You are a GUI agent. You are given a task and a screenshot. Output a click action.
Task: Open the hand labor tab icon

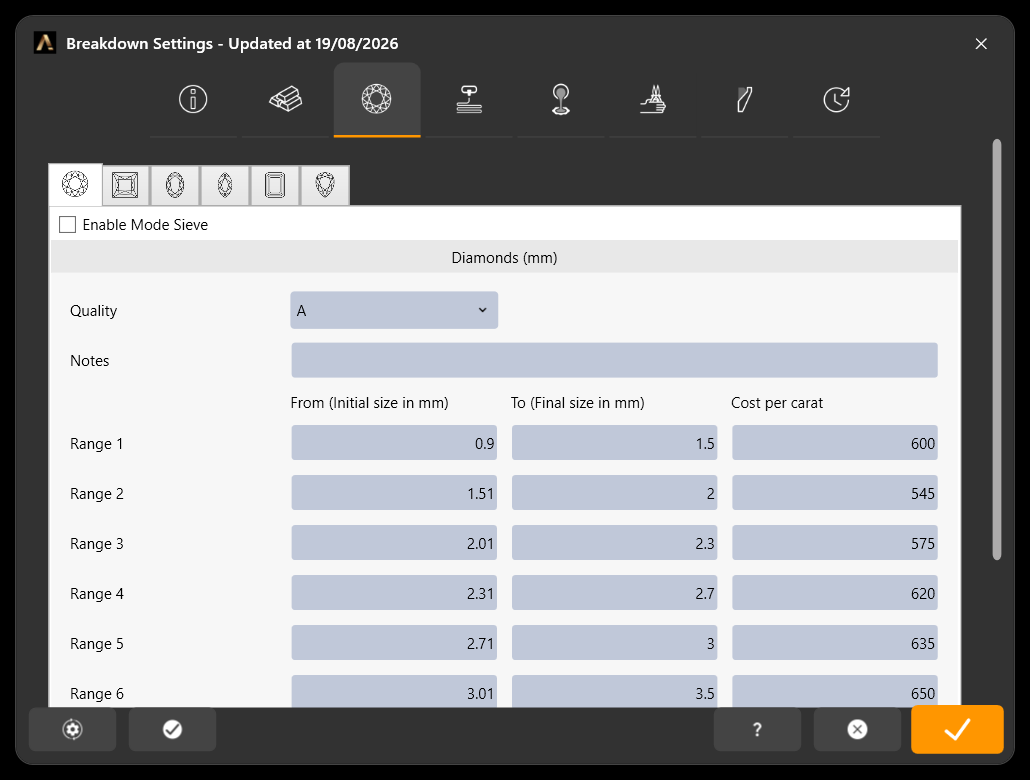(x=652, y=100)
